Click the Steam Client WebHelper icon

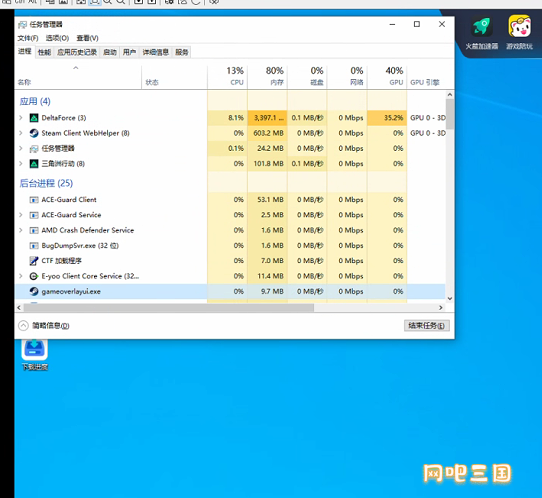[x=34, y=133]
